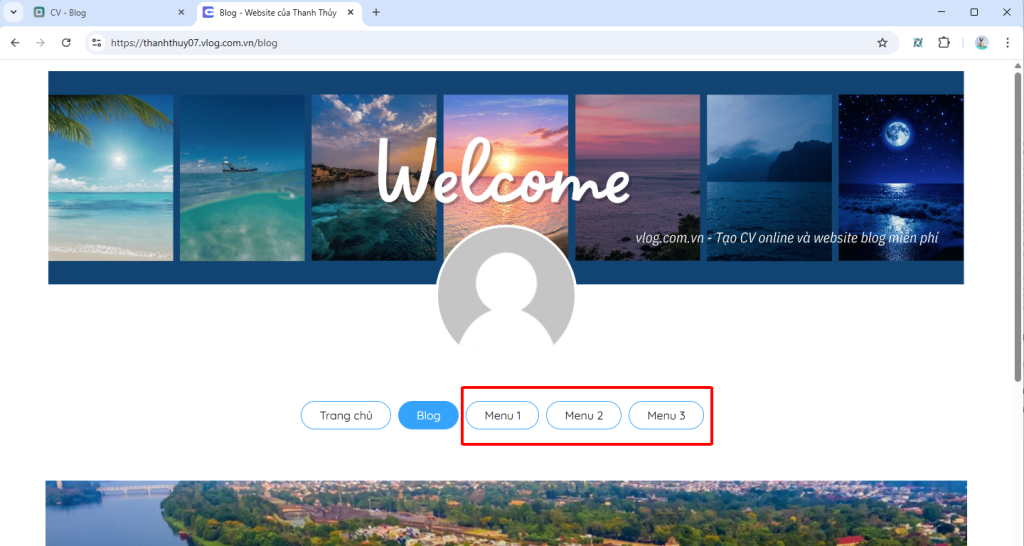Open the Trang chủ menu button
The width and height of the screenshot is (1024, 546).
[345, 415]
